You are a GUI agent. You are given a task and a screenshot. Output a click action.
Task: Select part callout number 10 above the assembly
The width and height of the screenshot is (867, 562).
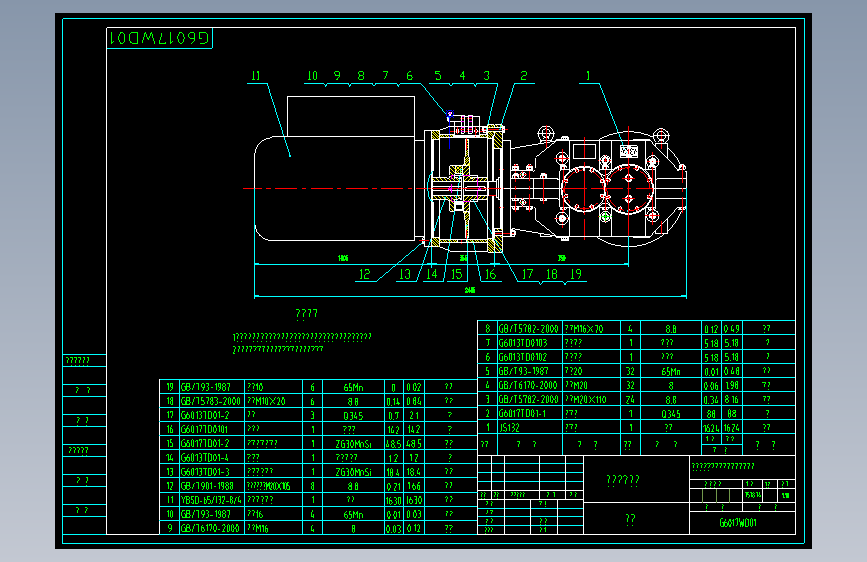point(312,76)
